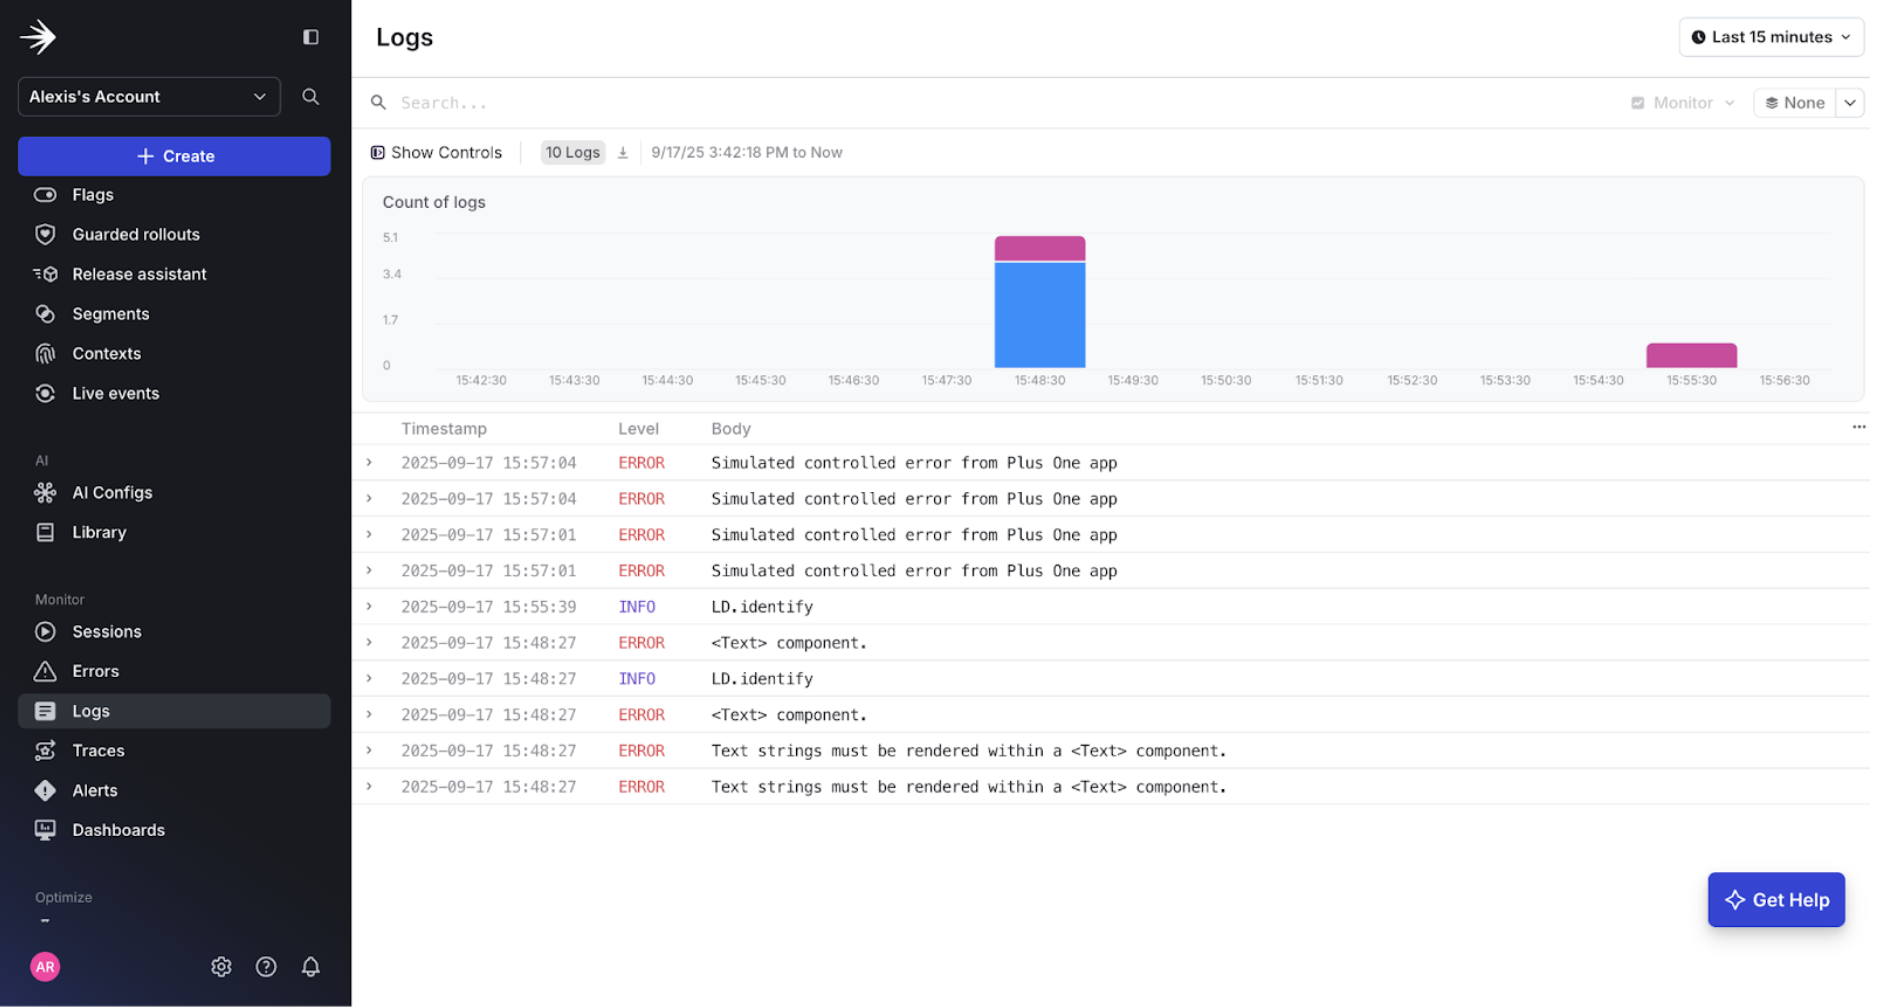Click the Traces icon under Monitor
Viewport: 1884px width, 1008px height.
pos(45,750)
